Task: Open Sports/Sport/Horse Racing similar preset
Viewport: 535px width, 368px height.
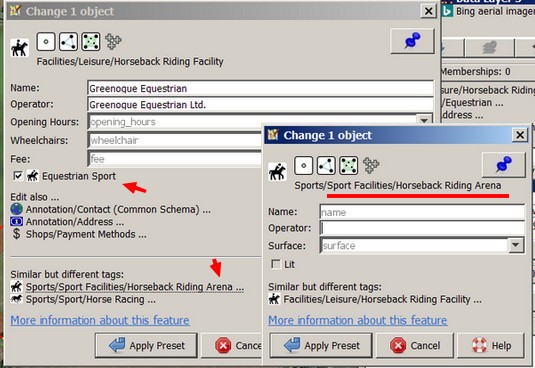Action: tap(90, 299)
